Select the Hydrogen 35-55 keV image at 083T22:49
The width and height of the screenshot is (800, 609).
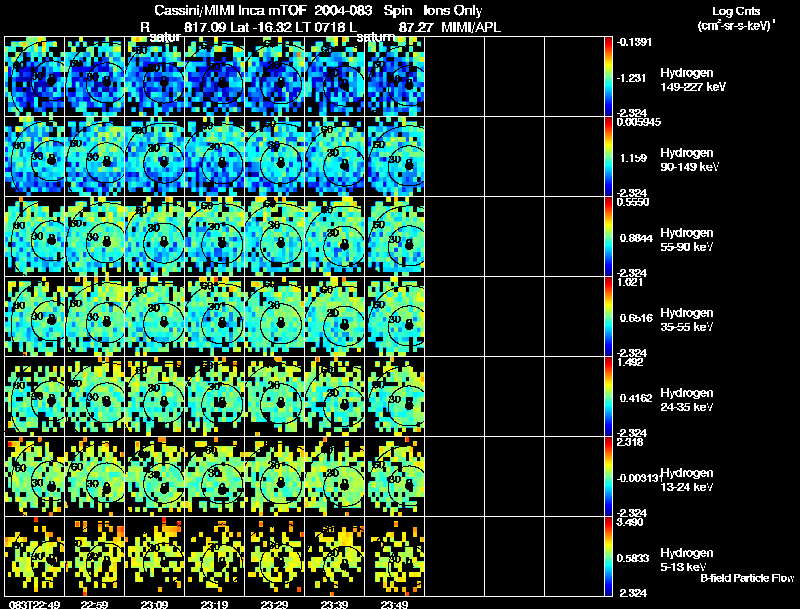(34, 316)
